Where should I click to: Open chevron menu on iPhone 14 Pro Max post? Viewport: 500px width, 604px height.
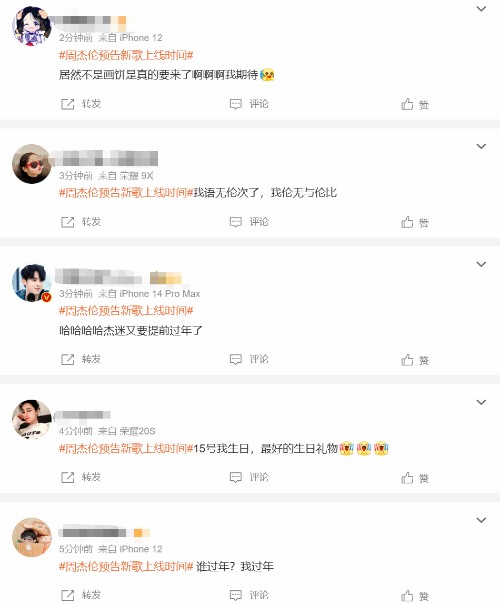click(x=481, y=264)
